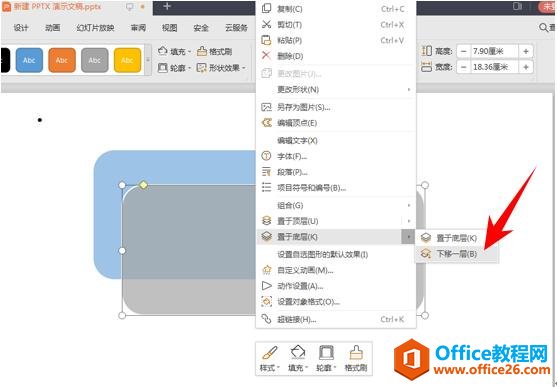Click the plus icon to add new tab
Screen dimensions: 557x387
click(x=167, y=6)
